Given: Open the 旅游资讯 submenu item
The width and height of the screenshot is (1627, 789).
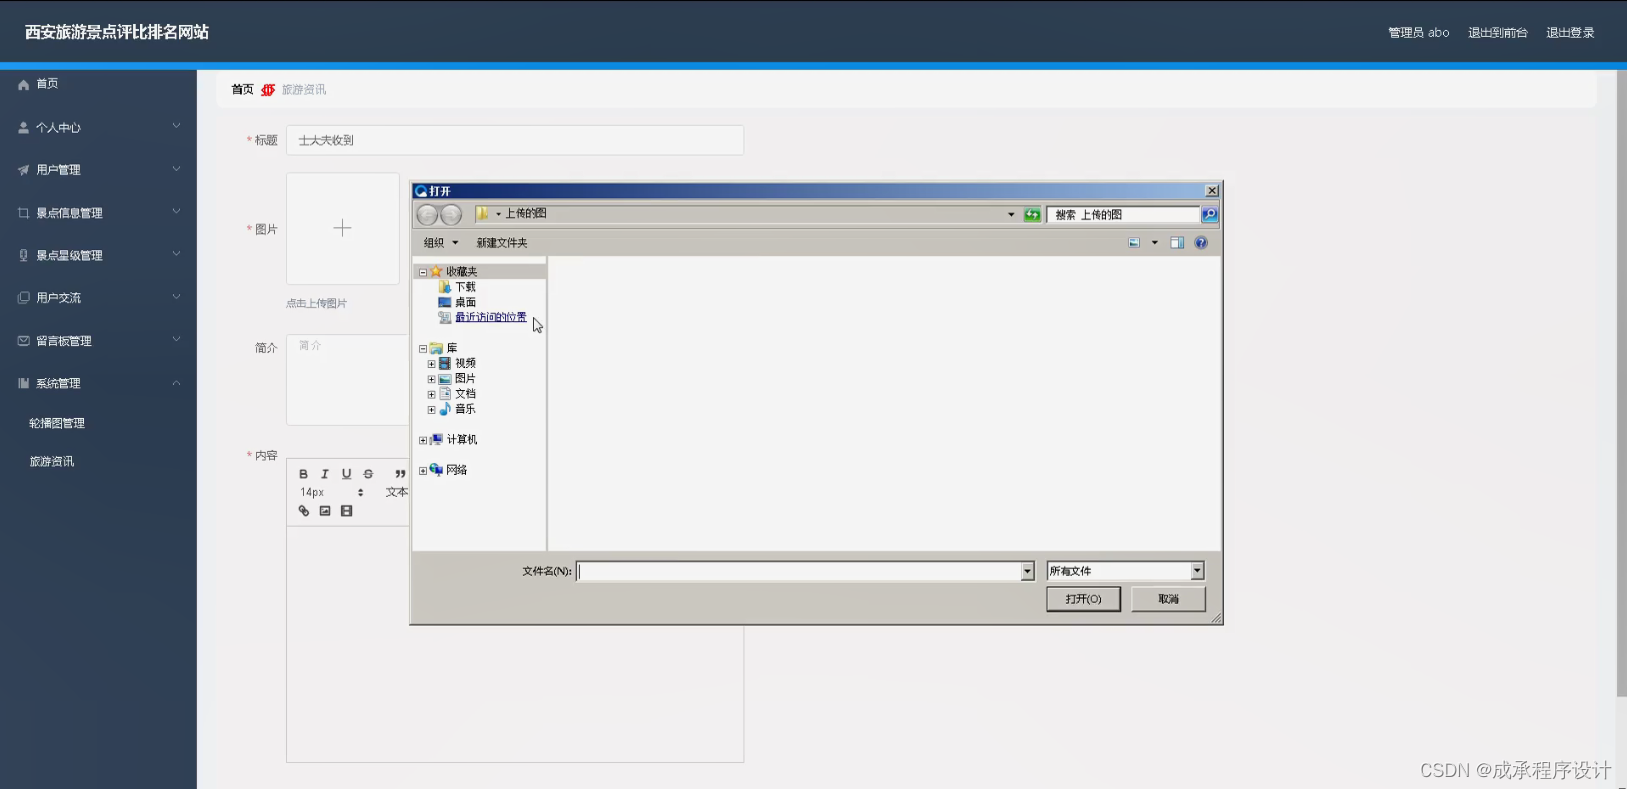Looking at the screenshot, I should pos(52,462).
